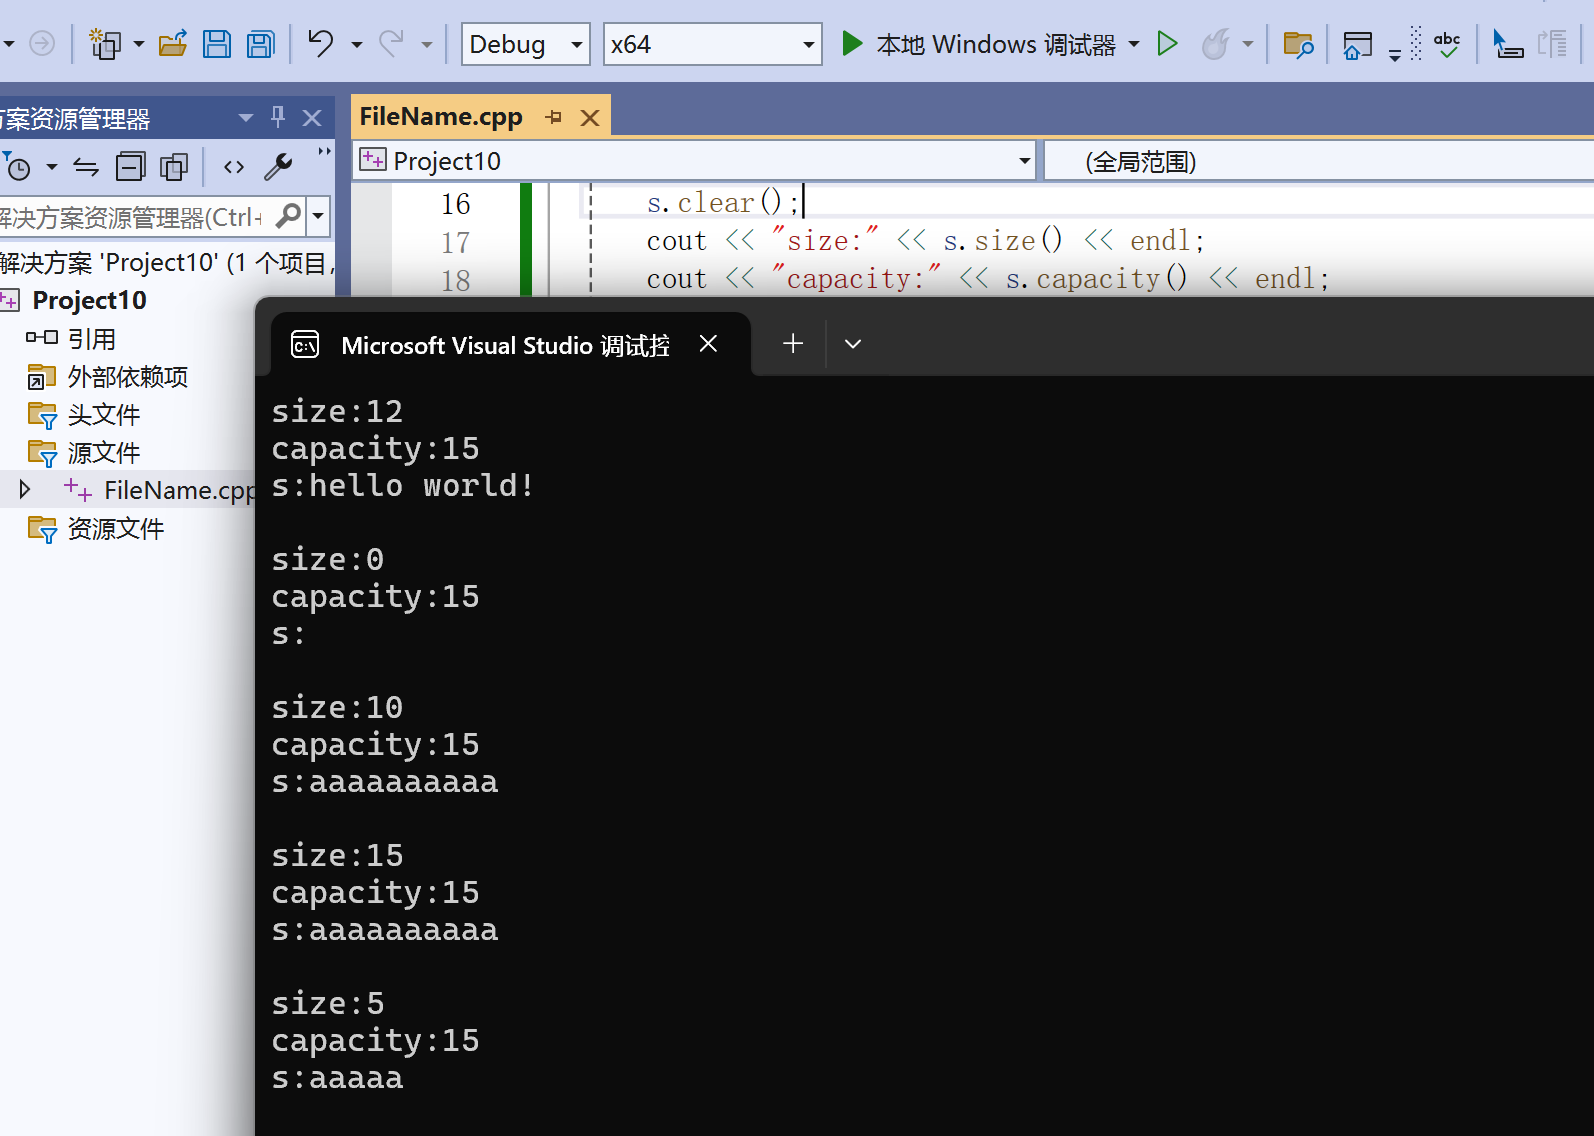Click the find in files folder icon
This screenshot has height=1136, width=1594.
[x=1298, y=44]
